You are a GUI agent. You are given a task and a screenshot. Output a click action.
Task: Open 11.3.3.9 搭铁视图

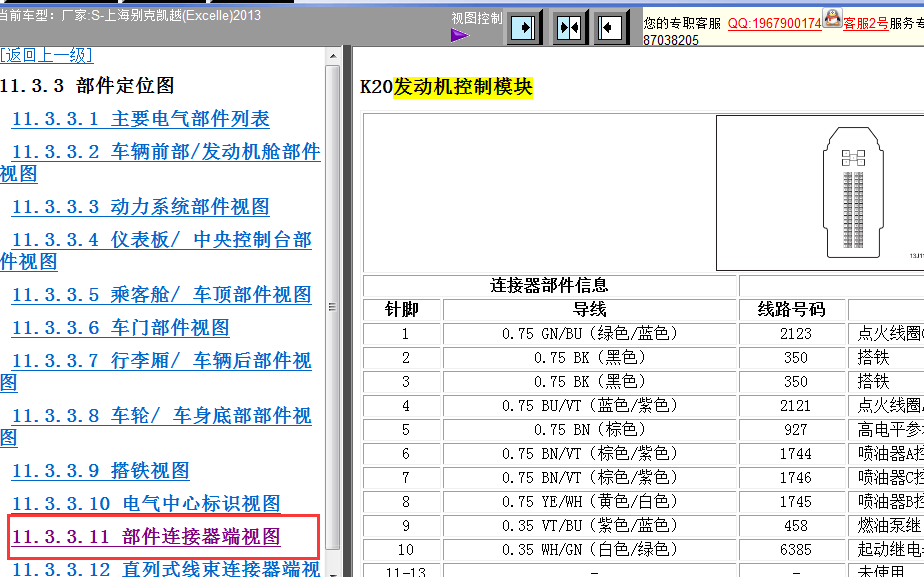(x=101, y=471)
